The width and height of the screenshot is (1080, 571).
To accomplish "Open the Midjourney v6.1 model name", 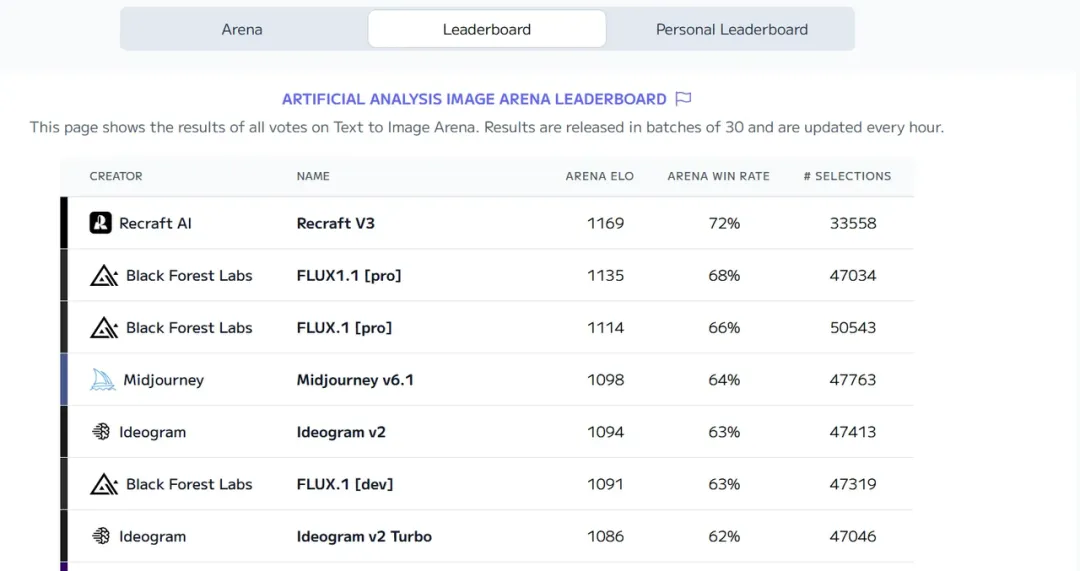I will pyautogui.click(x=355, y=380).
